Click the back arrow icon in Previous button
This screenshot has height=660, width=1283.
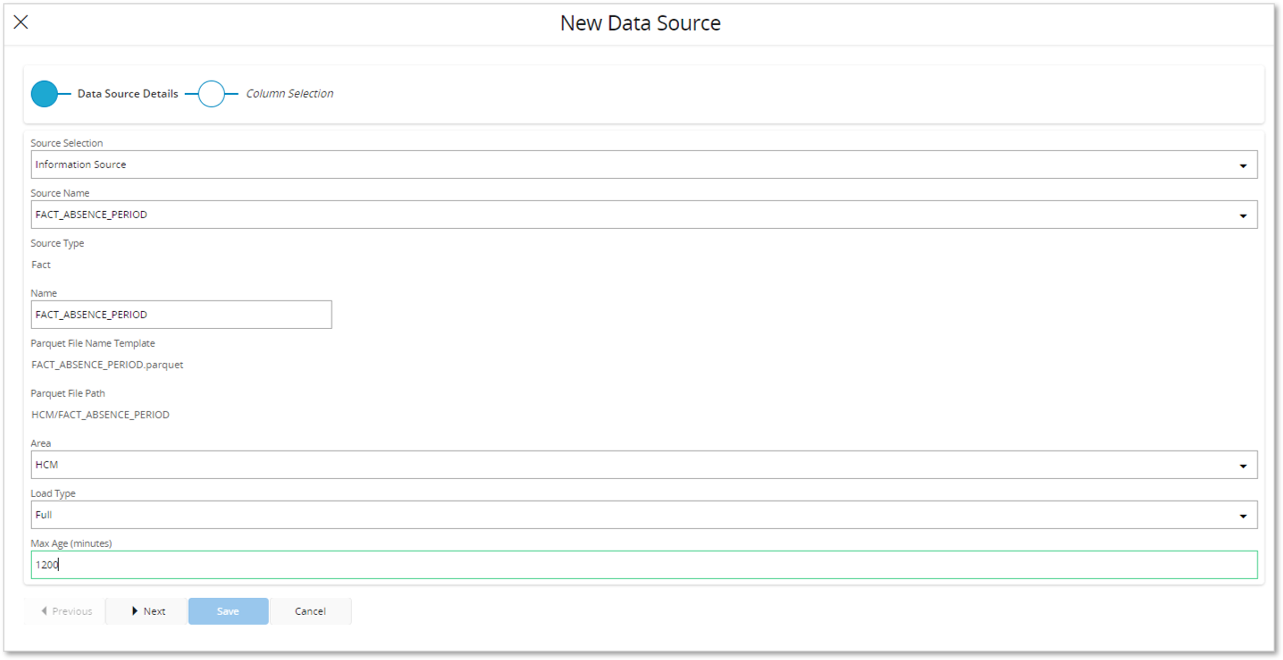coord(44,611)
